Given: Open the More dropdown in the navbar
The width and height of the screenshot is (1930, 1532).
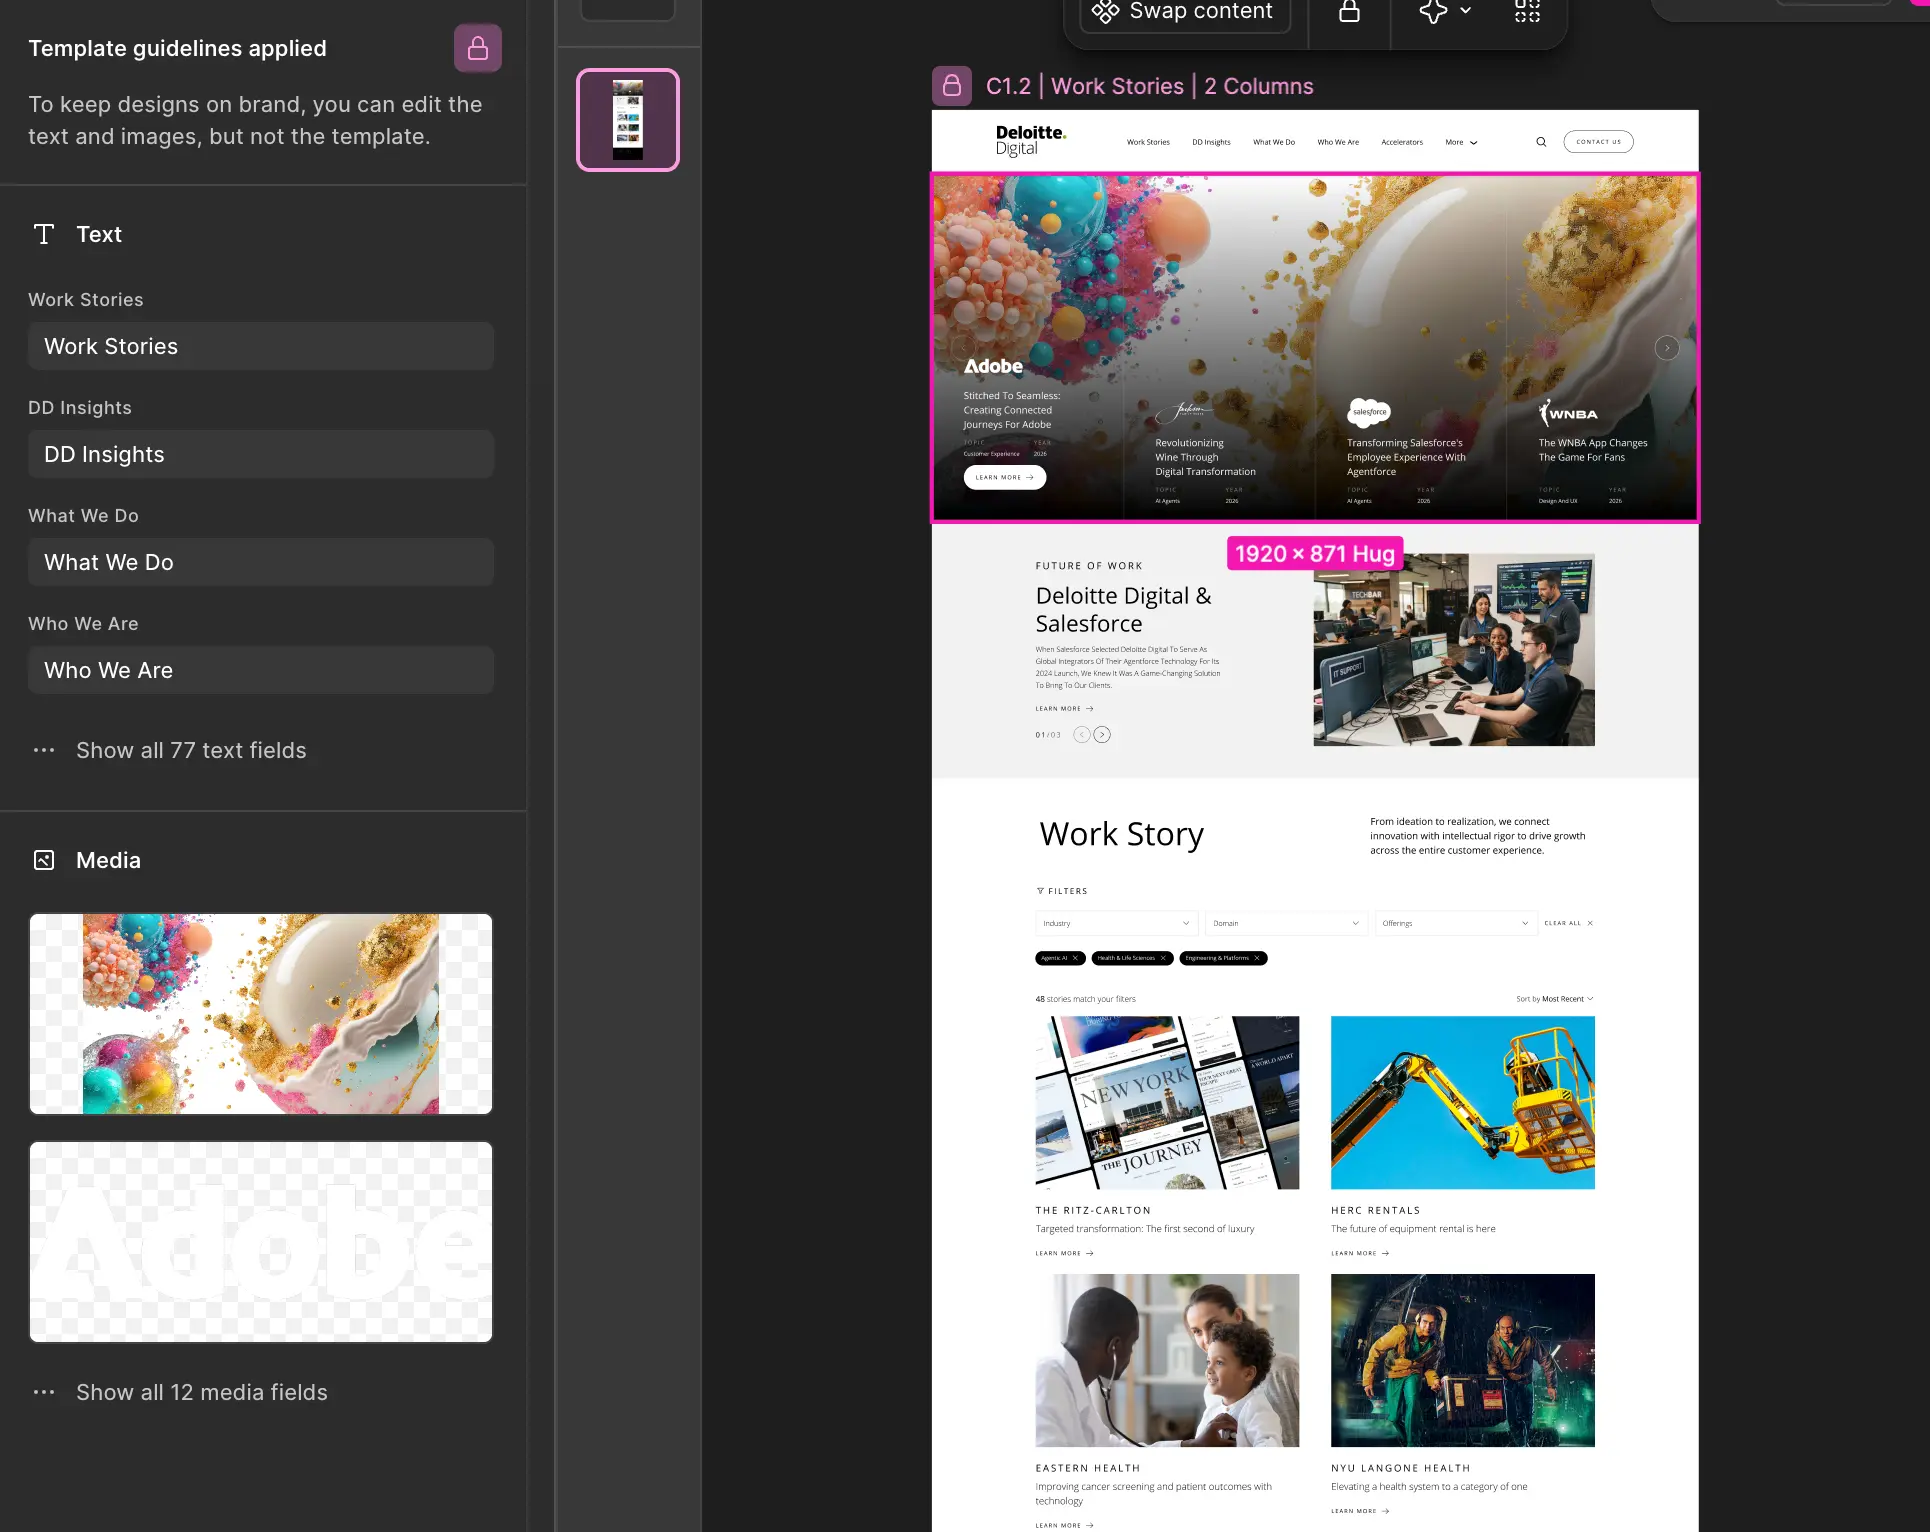Looking at the screenshot, I should click(1461, 142).
